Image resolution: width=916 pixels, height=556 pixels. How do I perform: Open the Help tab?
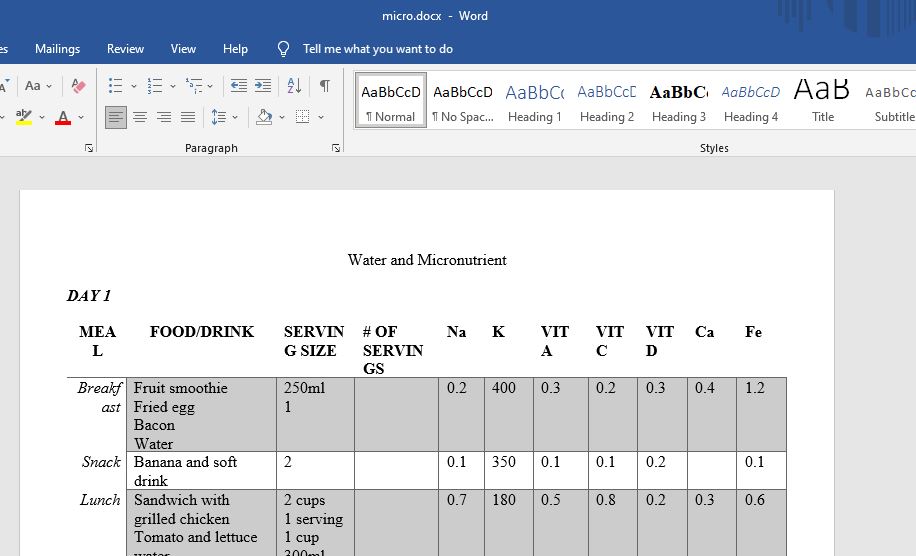[x=235, y=49]
